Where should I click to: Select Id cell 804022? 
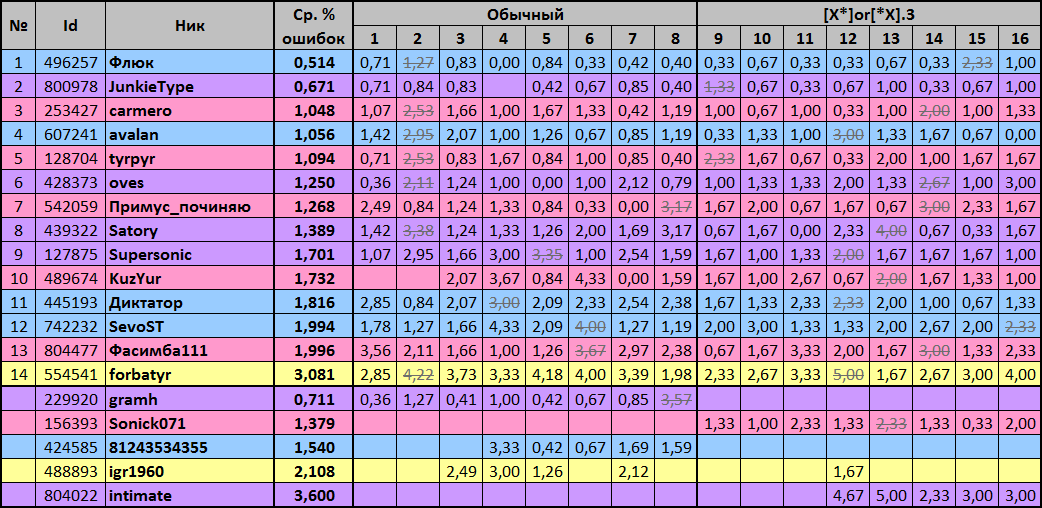point(70,495)
